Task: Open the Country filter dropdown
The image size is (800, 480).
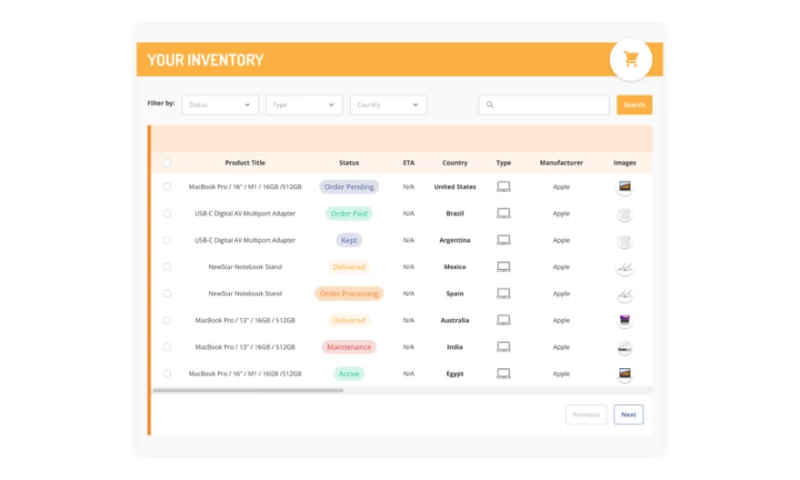Action: (388, 105)
